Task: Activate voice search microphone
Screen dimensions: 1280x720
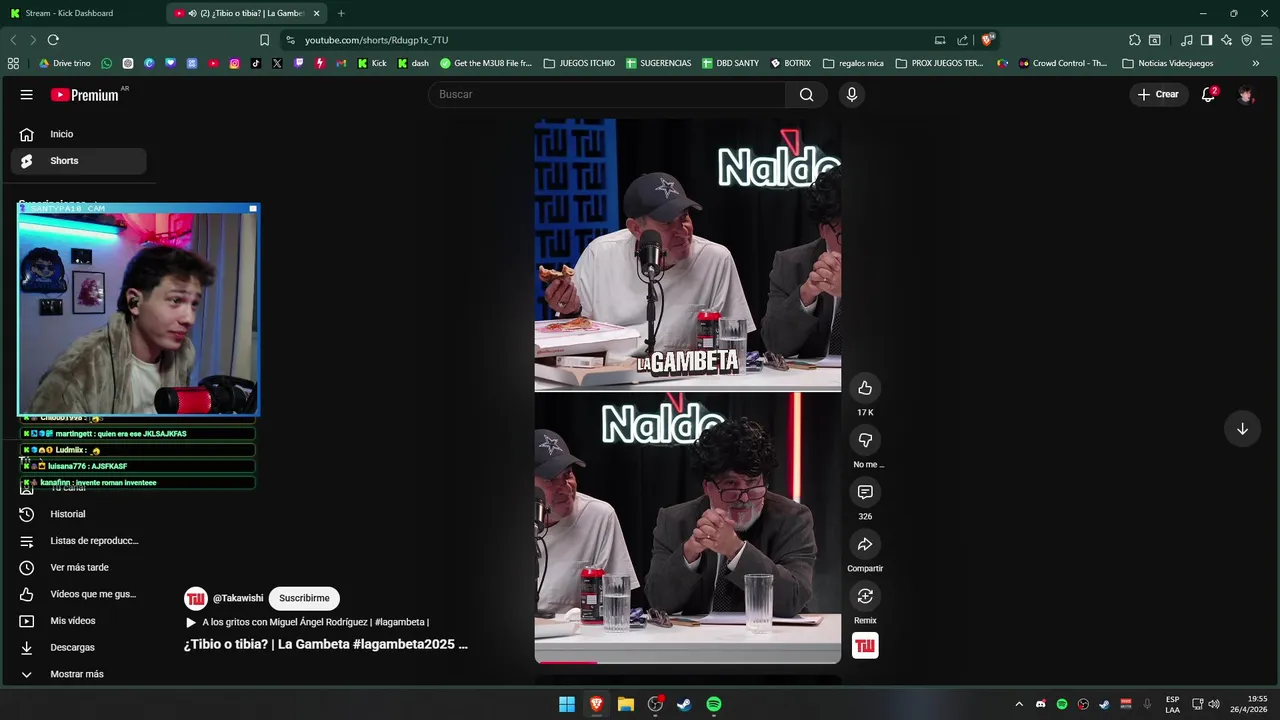Action: point(851,94)
